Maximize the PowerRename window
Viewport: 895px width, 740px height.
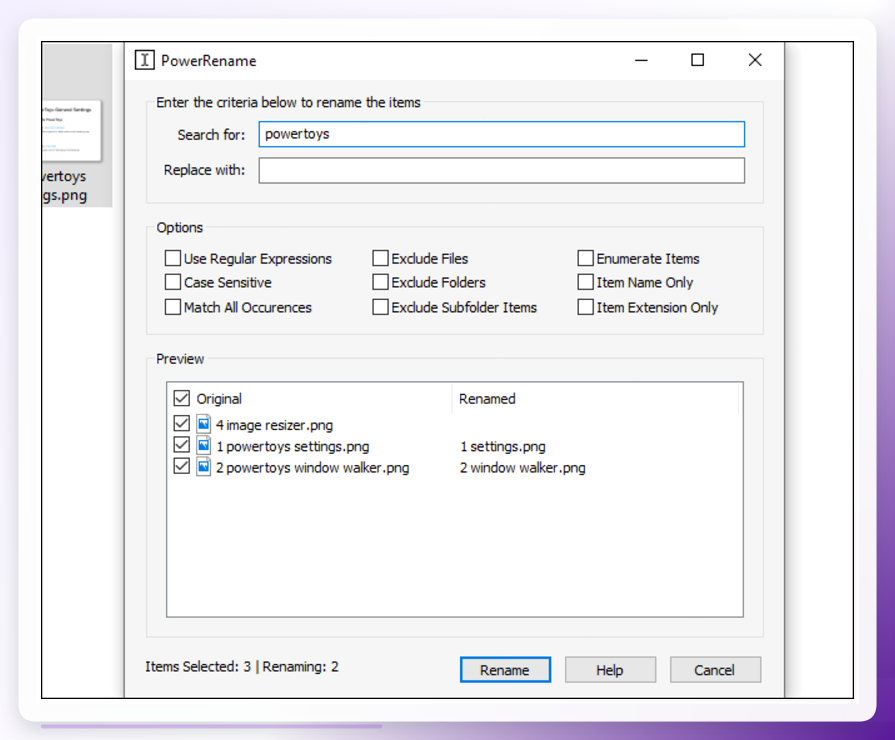pos(698,60)
